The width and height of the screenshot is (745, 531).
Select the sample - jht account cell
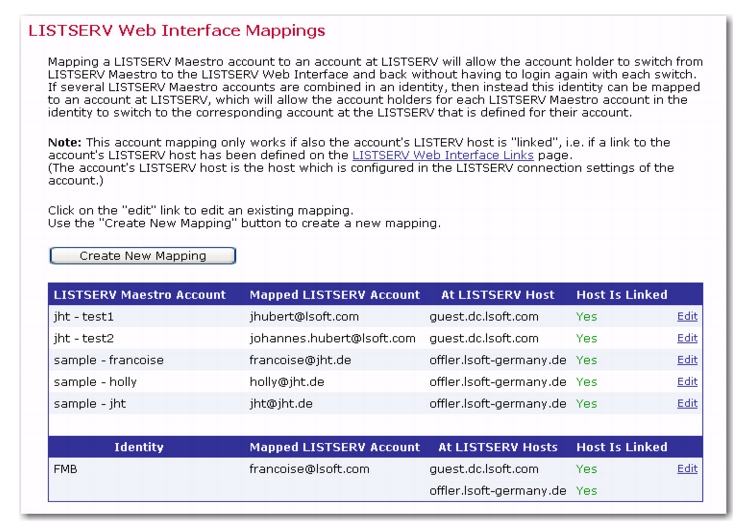(89, 404)
